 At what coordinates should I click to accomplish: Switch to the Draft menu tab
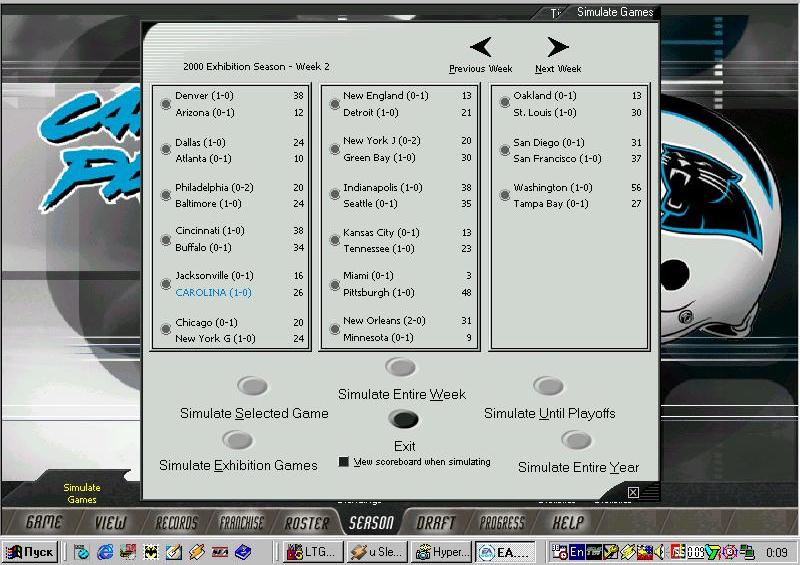point(436,522)
